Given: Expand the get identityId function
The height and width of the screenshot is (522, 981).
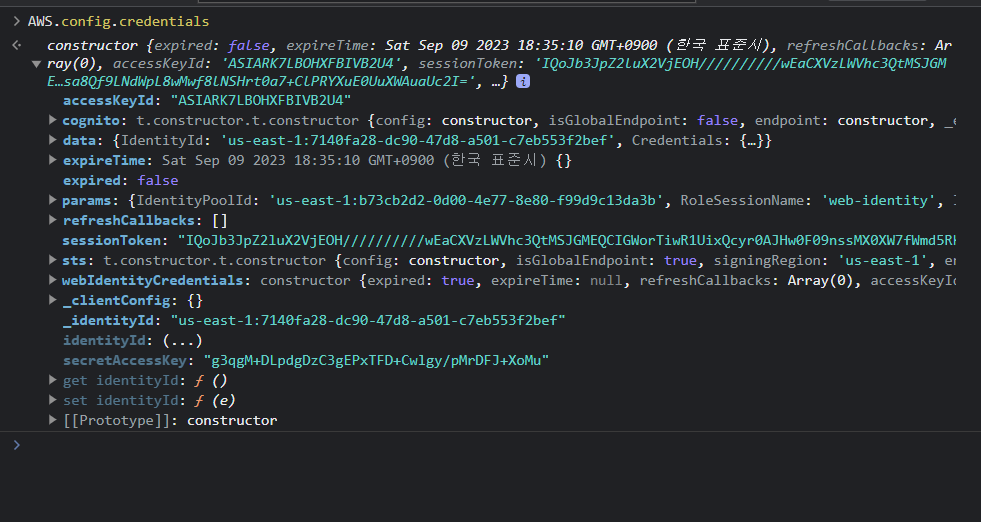Looking at the screenshot, I should tap(53, 380).
